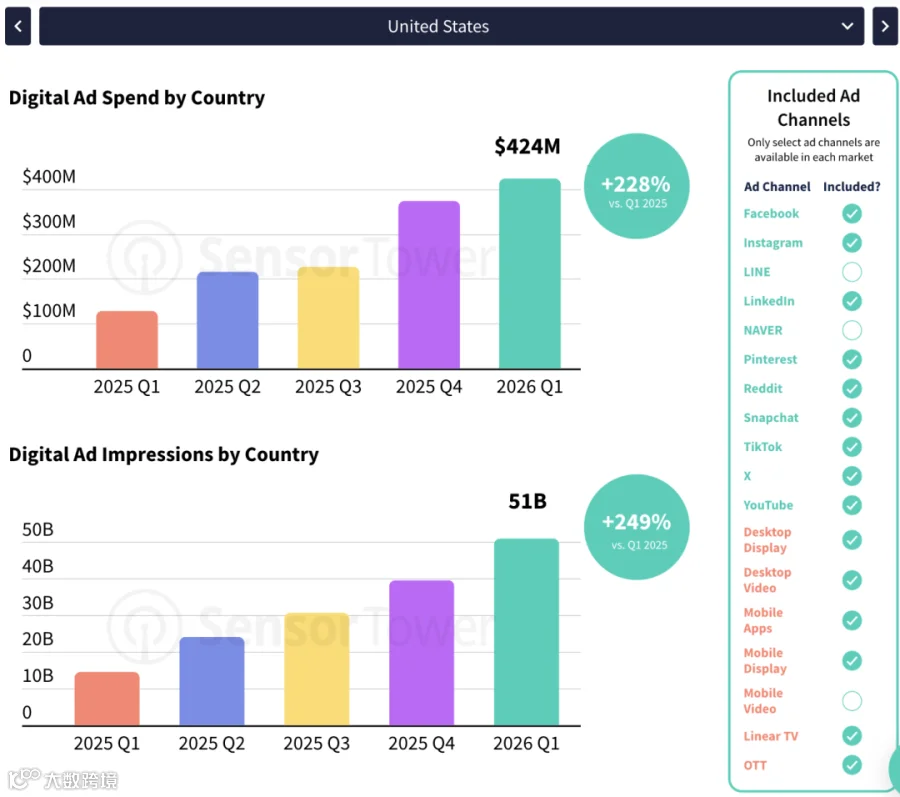Click the 2025 Q3 ad spend bar
900x797 pixels.
(328, 318)
